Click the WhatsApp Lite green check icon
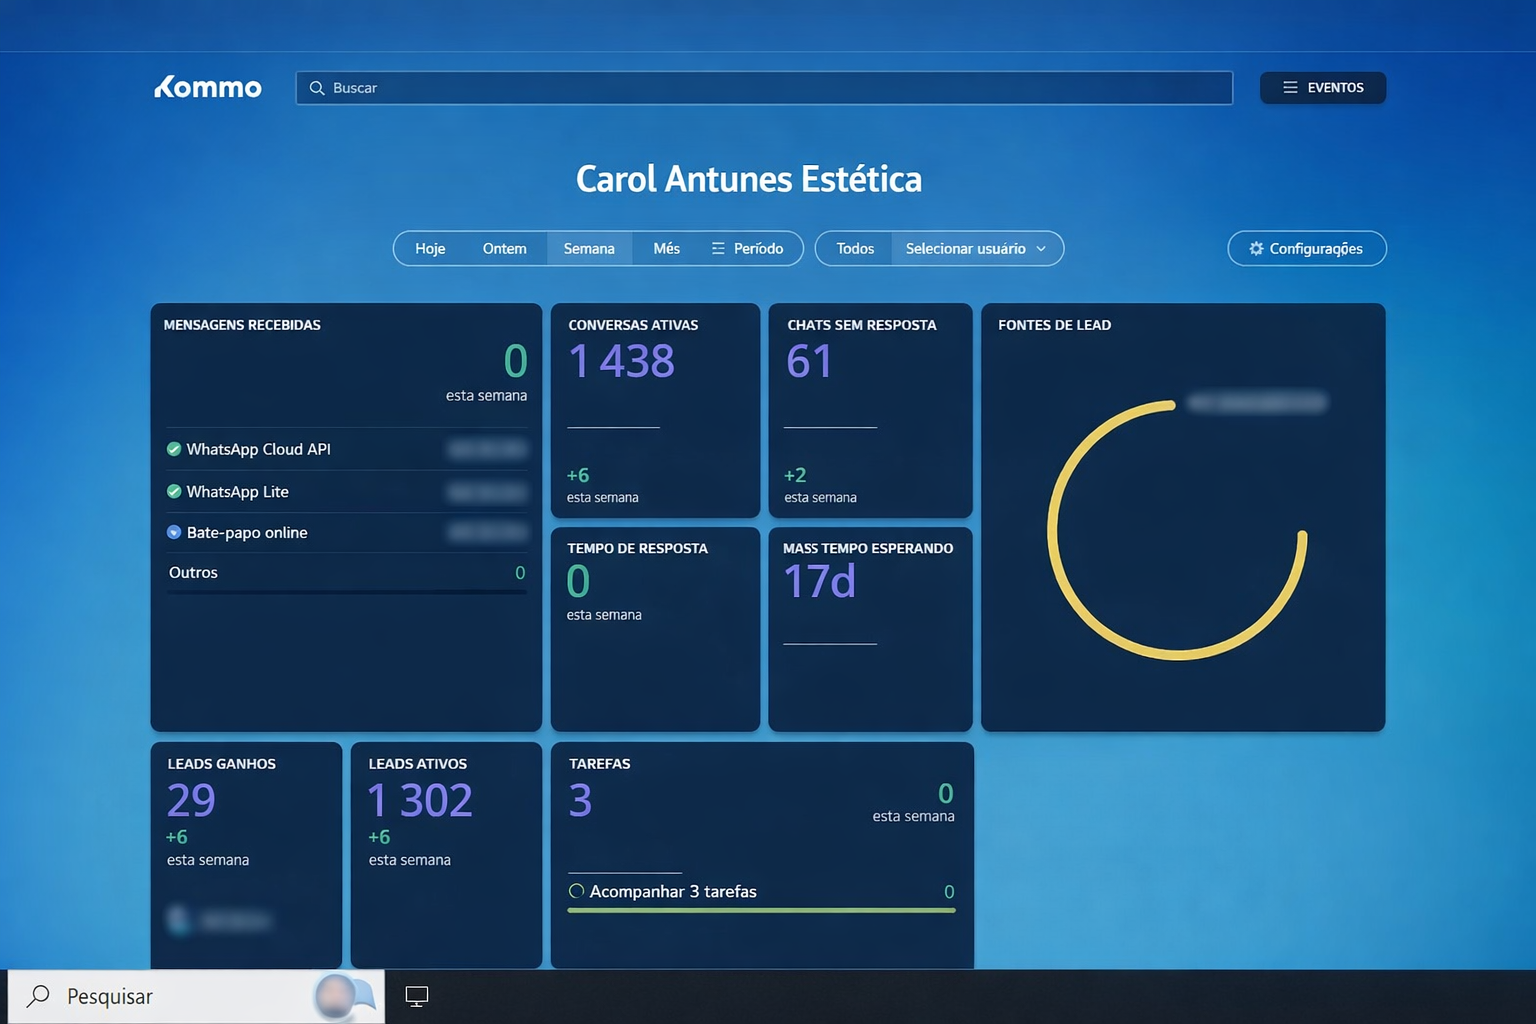The image size is (1536, 1024). pos(172,491)
